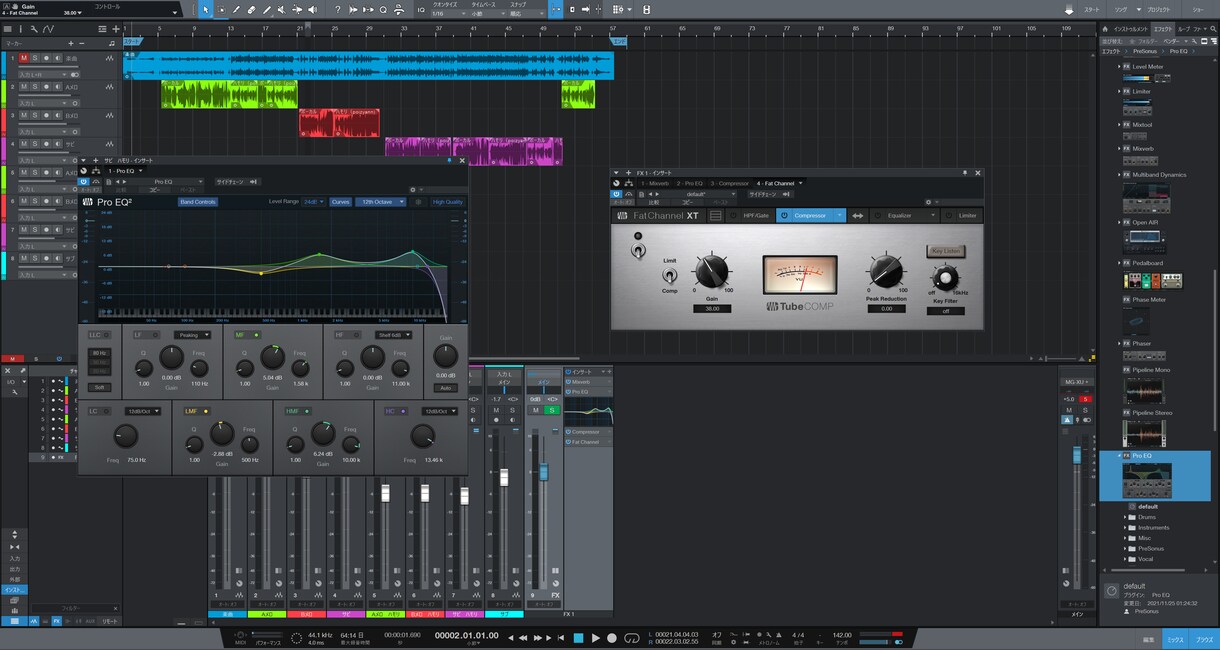Open the HF Shelf 6dB dropdown
Screen dimensions: 1220x650
(394, 335)
